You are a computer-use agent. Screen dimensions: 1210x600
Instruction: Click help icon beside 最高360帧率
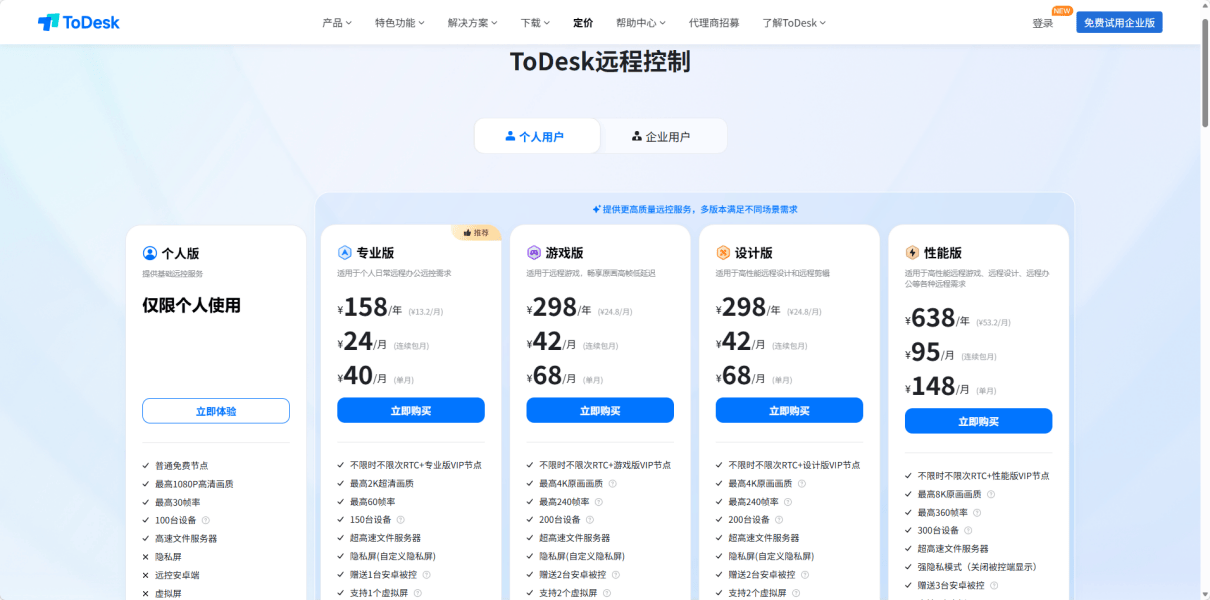click(x=976, y=512)
